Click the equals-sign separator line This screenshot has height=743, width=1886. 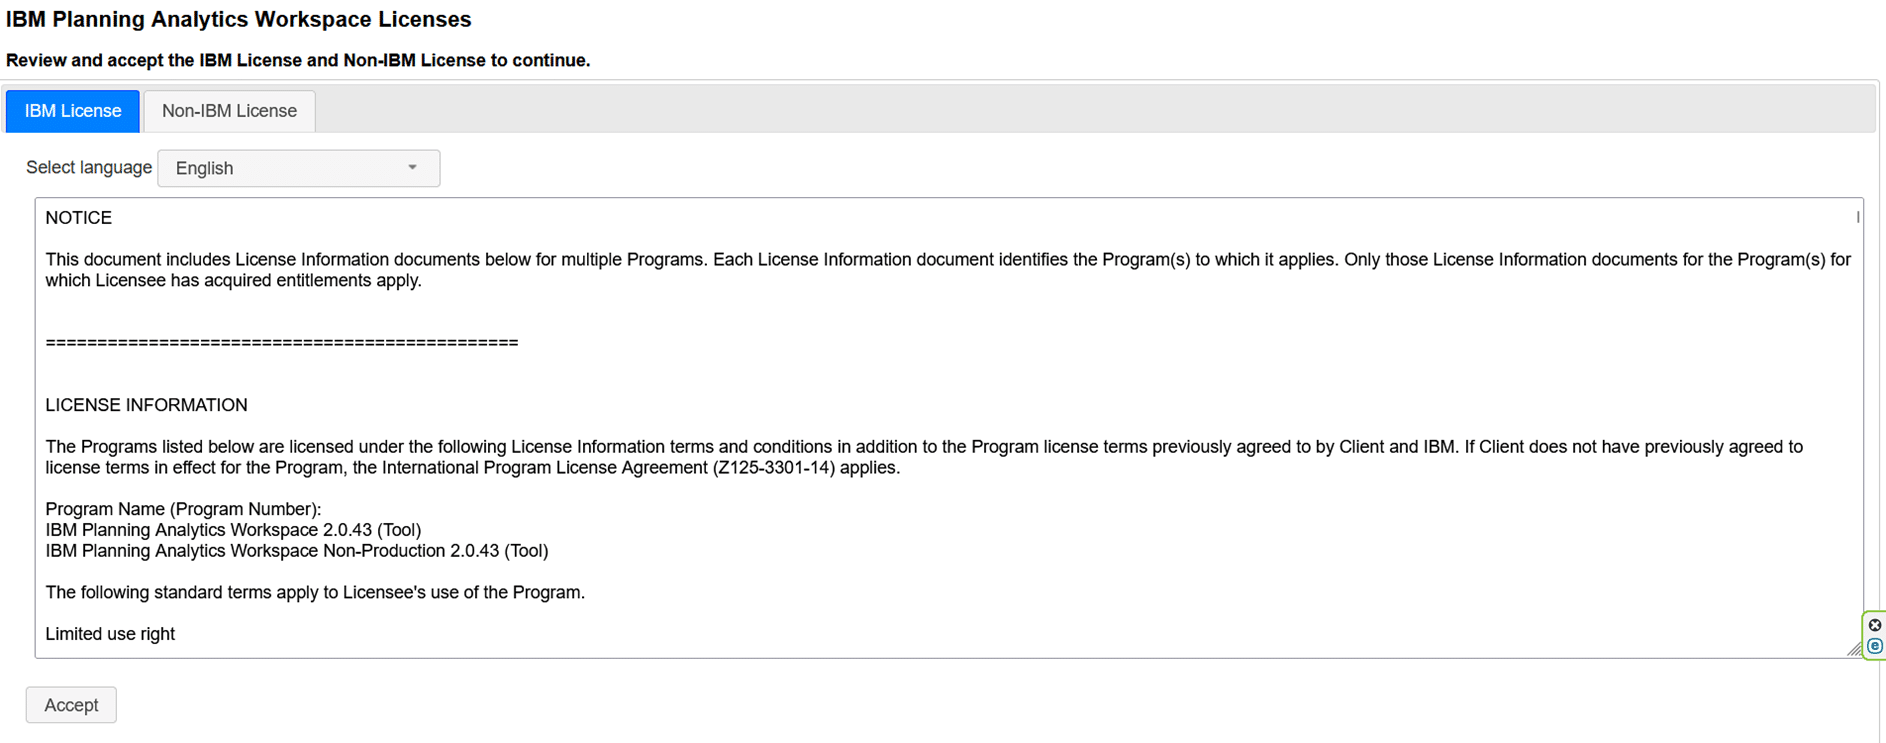point(282,343)
